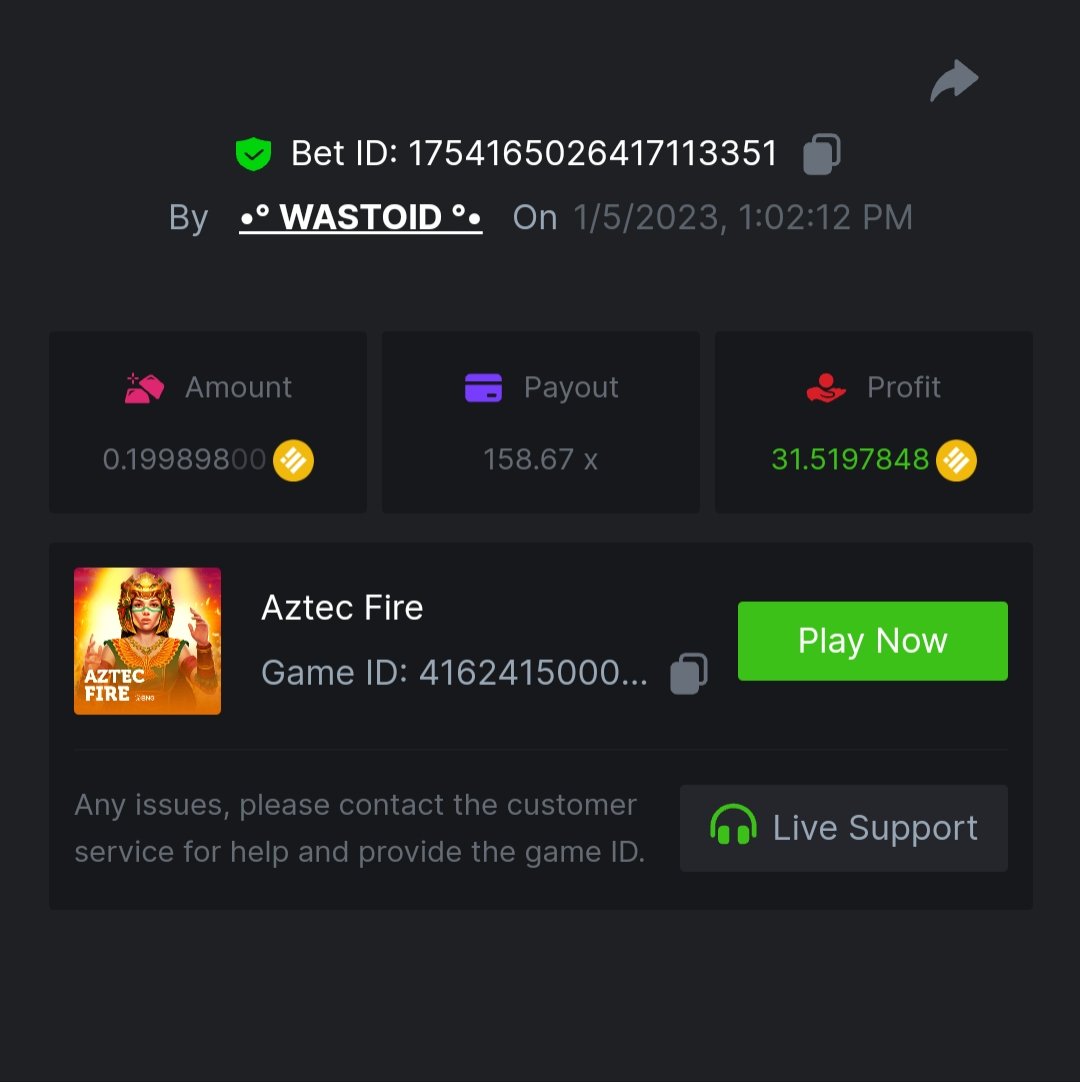
Task: Click the bet amount 0.19989800
Action: pos(184,460)
